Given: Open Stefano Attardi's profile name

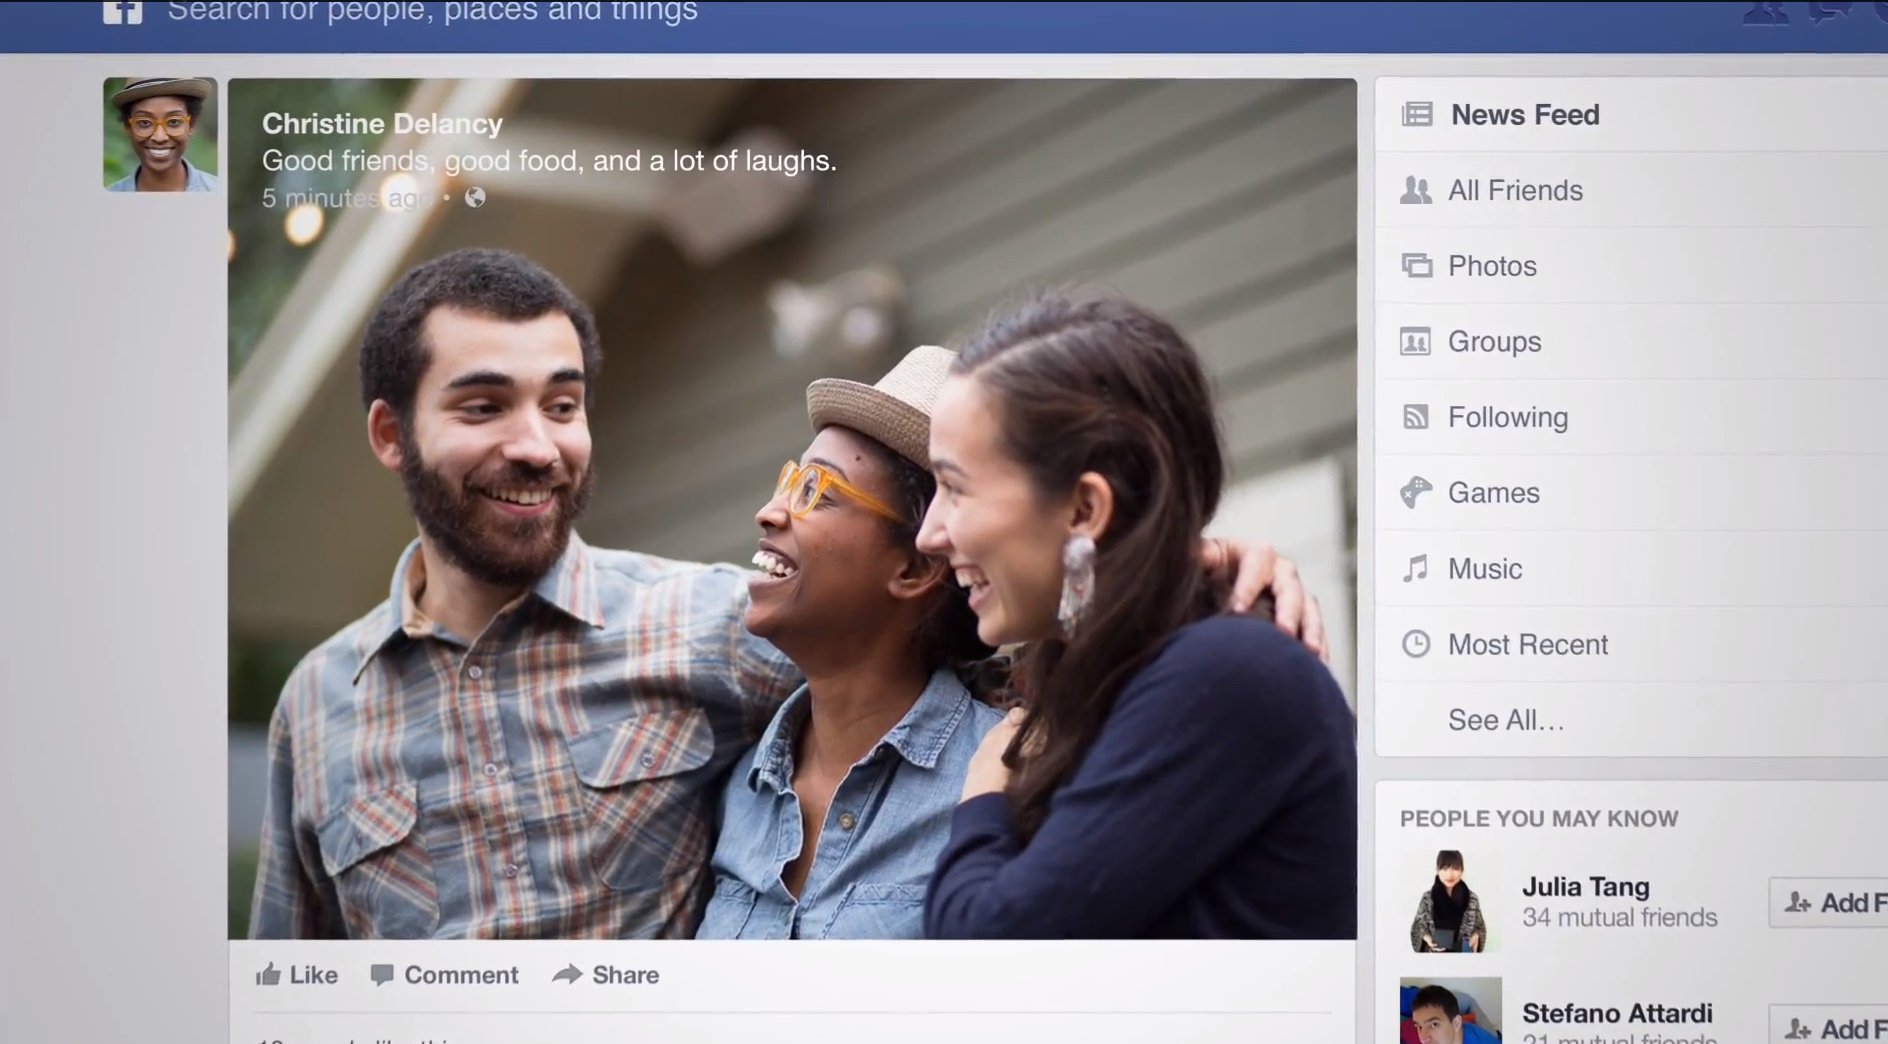Looking at the screenshot, I should click(x=1617, y=1013).
